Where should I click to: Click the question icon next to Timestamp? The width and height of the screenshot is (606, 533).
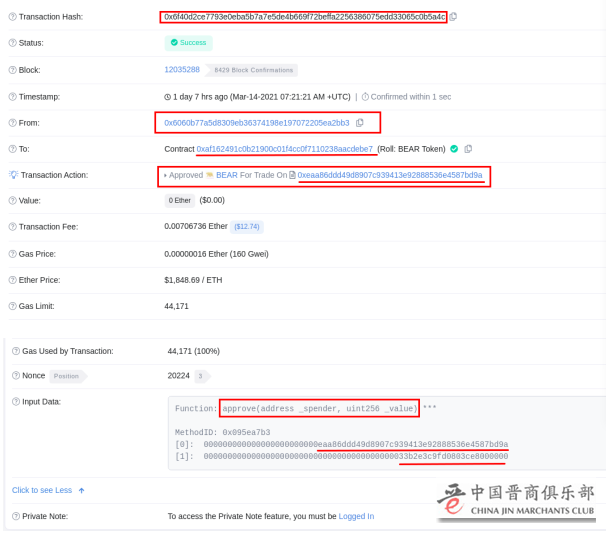(x=12, y=97)
